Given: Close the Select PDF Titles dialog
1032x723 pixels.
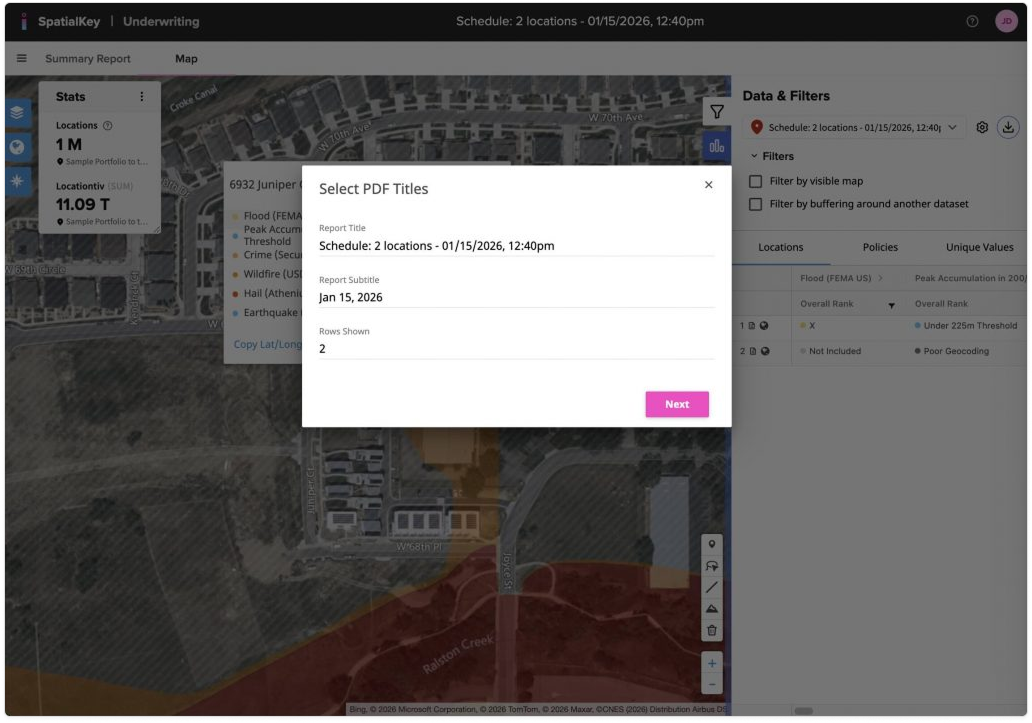Looking at the screenshot, I should (708, 185).
